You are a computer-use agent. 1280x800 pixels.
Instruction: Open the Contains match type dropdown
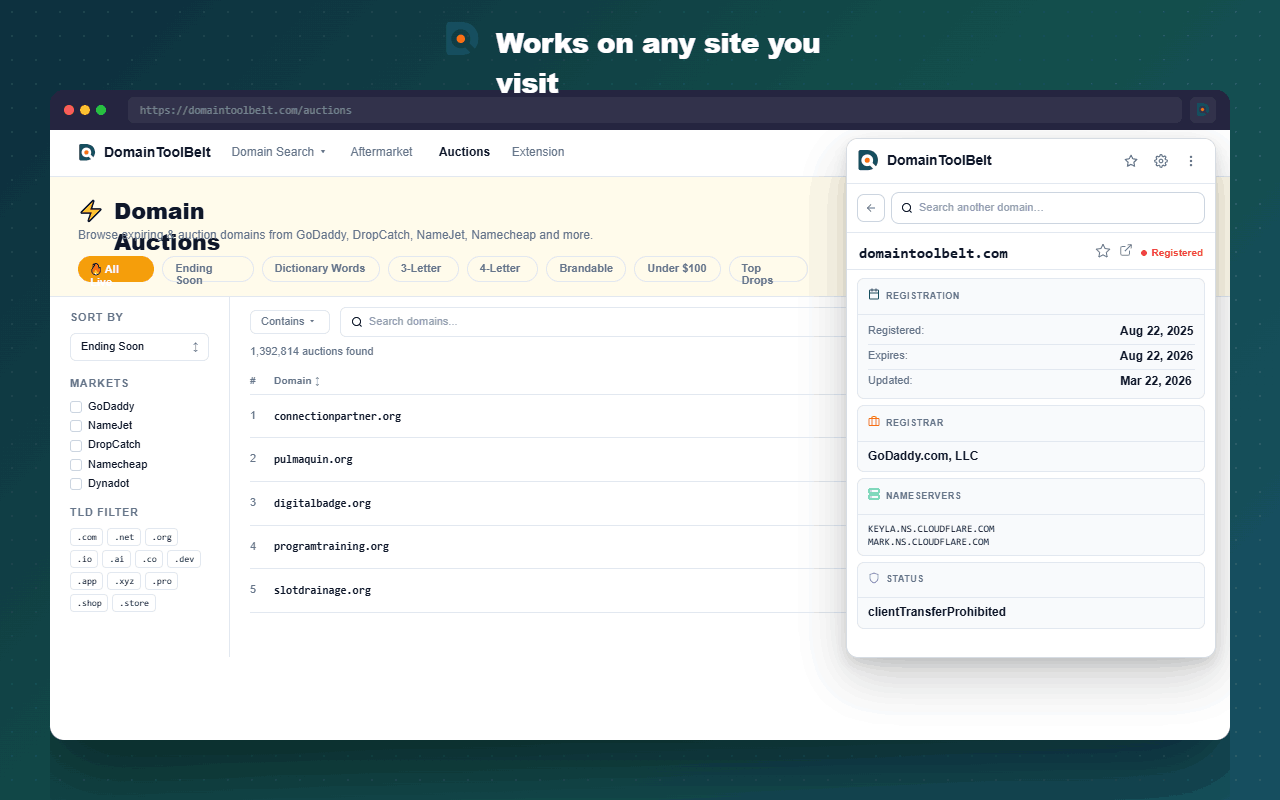click(x=289, y=322)
